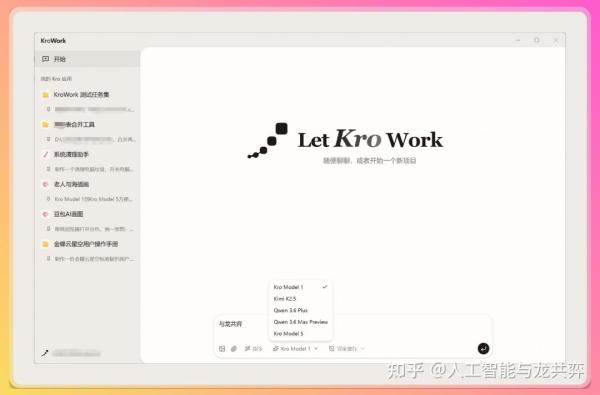Click the send arrow button in the chat box

[x=483, y=348]
